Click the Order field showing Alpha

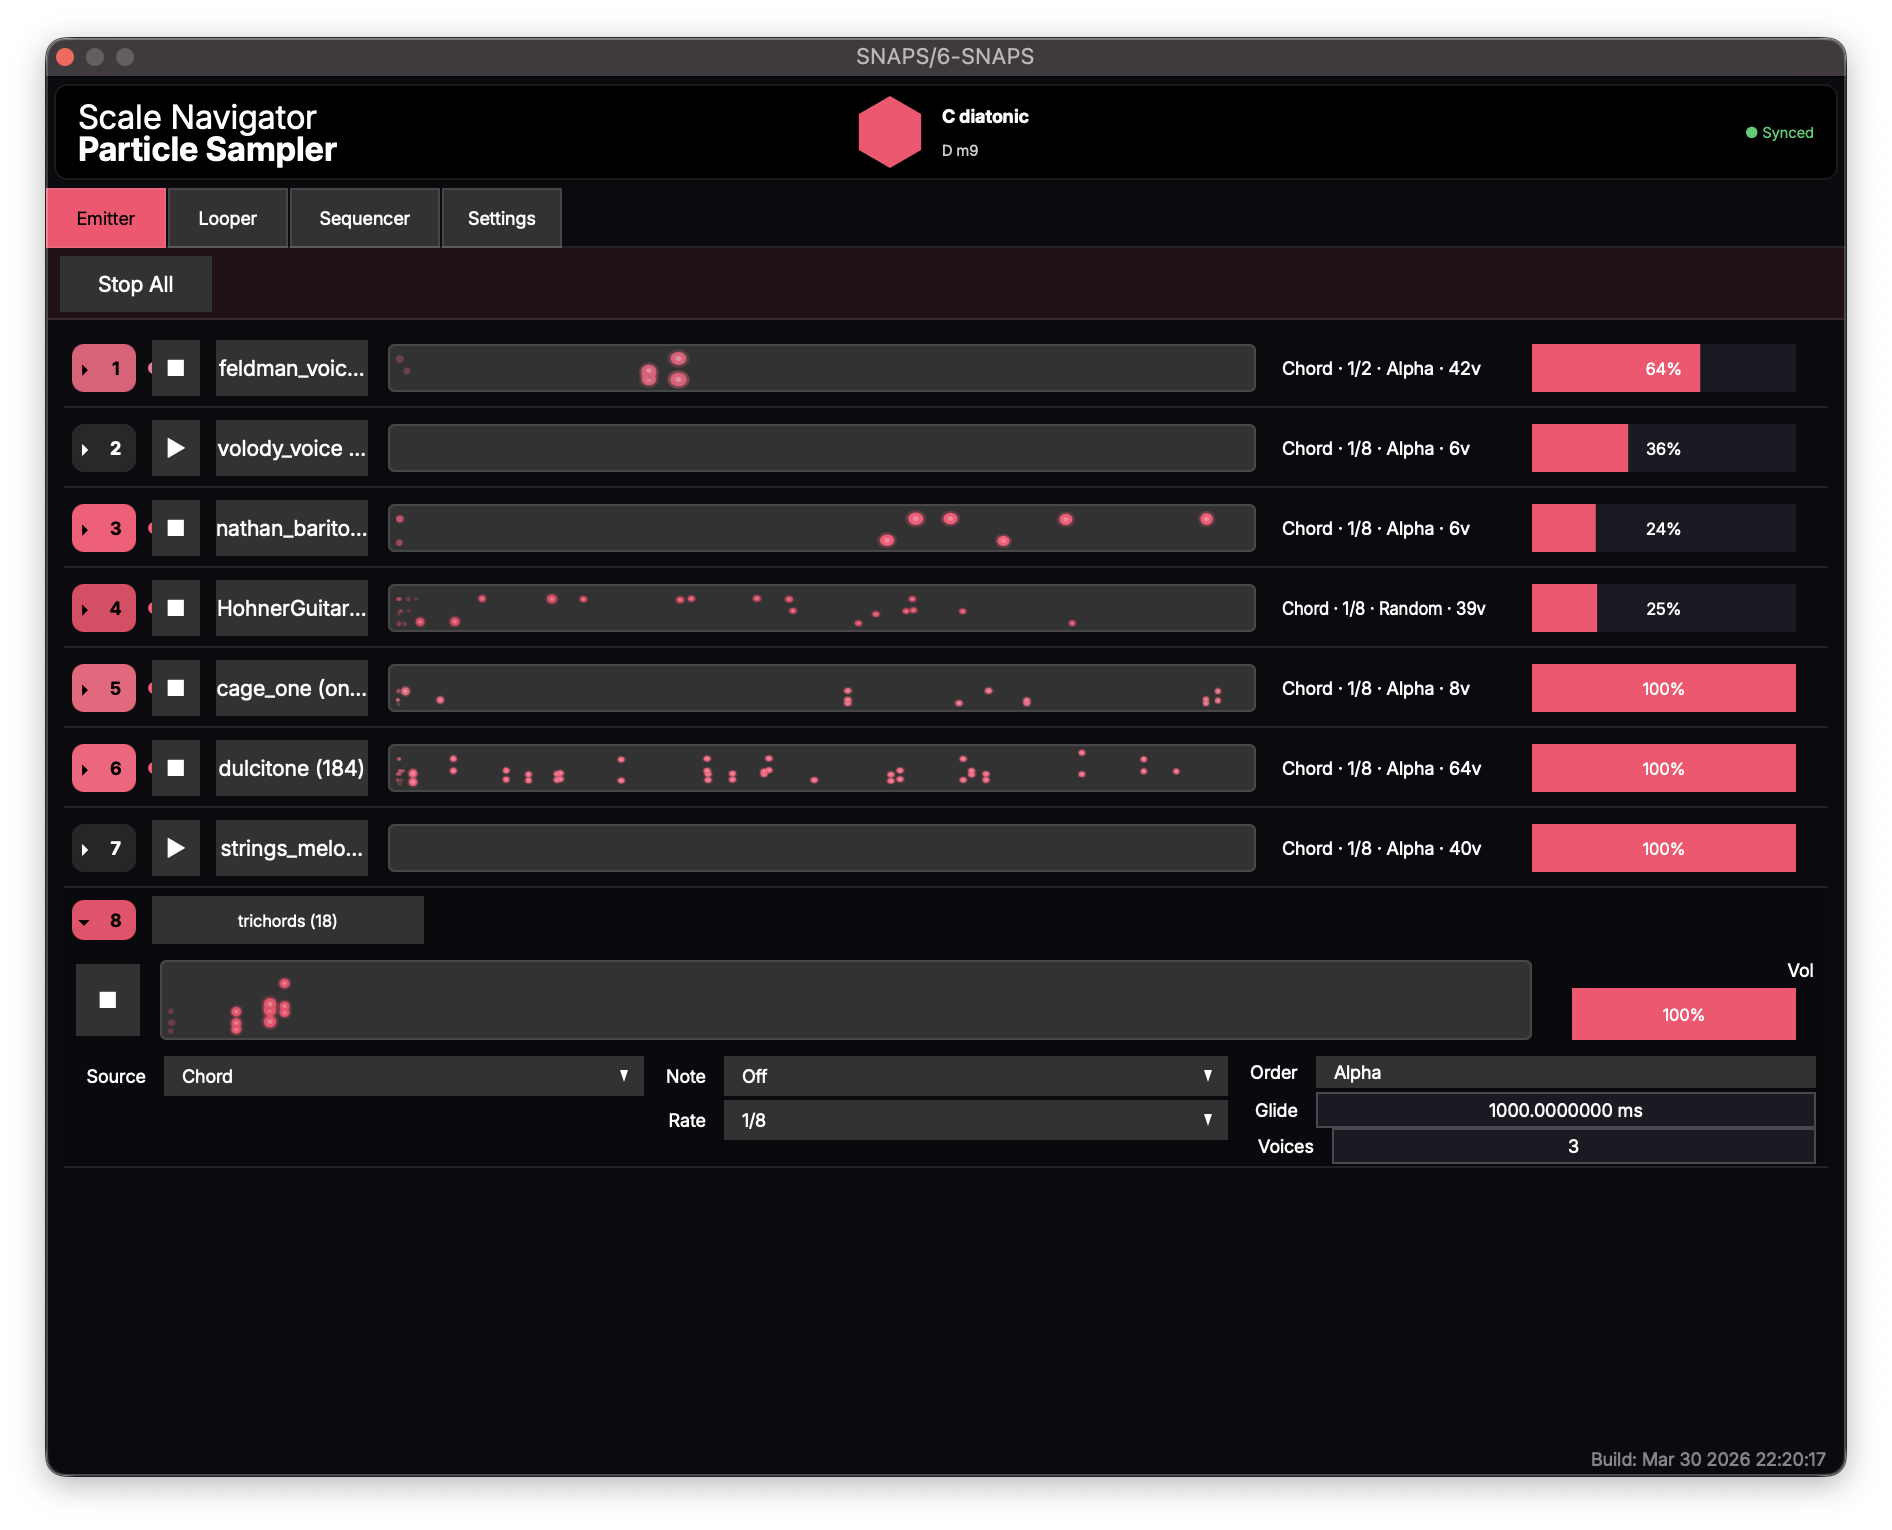(x=1566, y=1072)
